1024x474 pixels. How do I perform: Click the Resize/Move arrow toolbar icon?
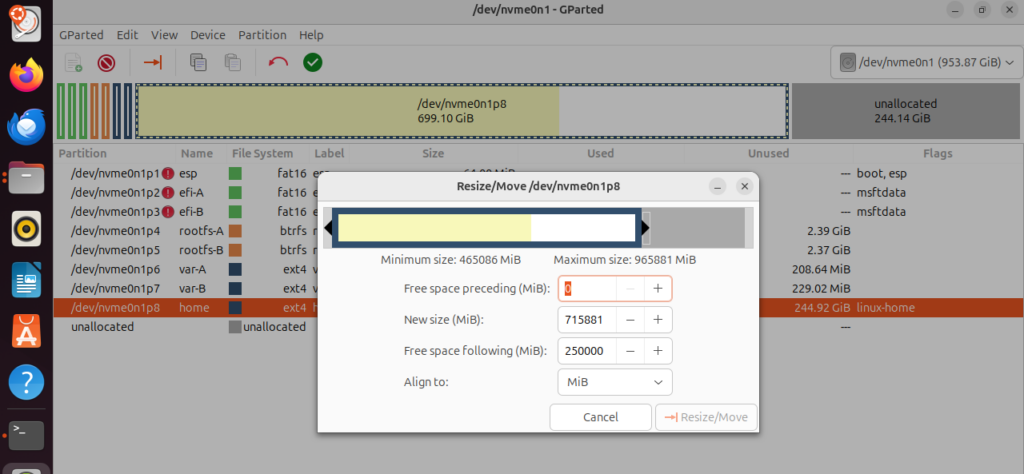[x=152, y=63]
